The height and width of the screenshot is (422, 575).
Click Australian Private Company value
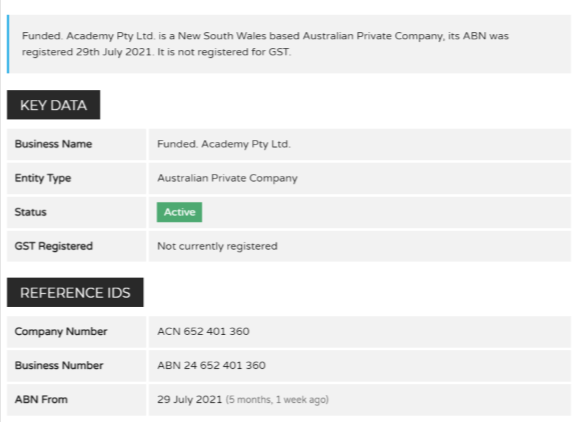227,178
